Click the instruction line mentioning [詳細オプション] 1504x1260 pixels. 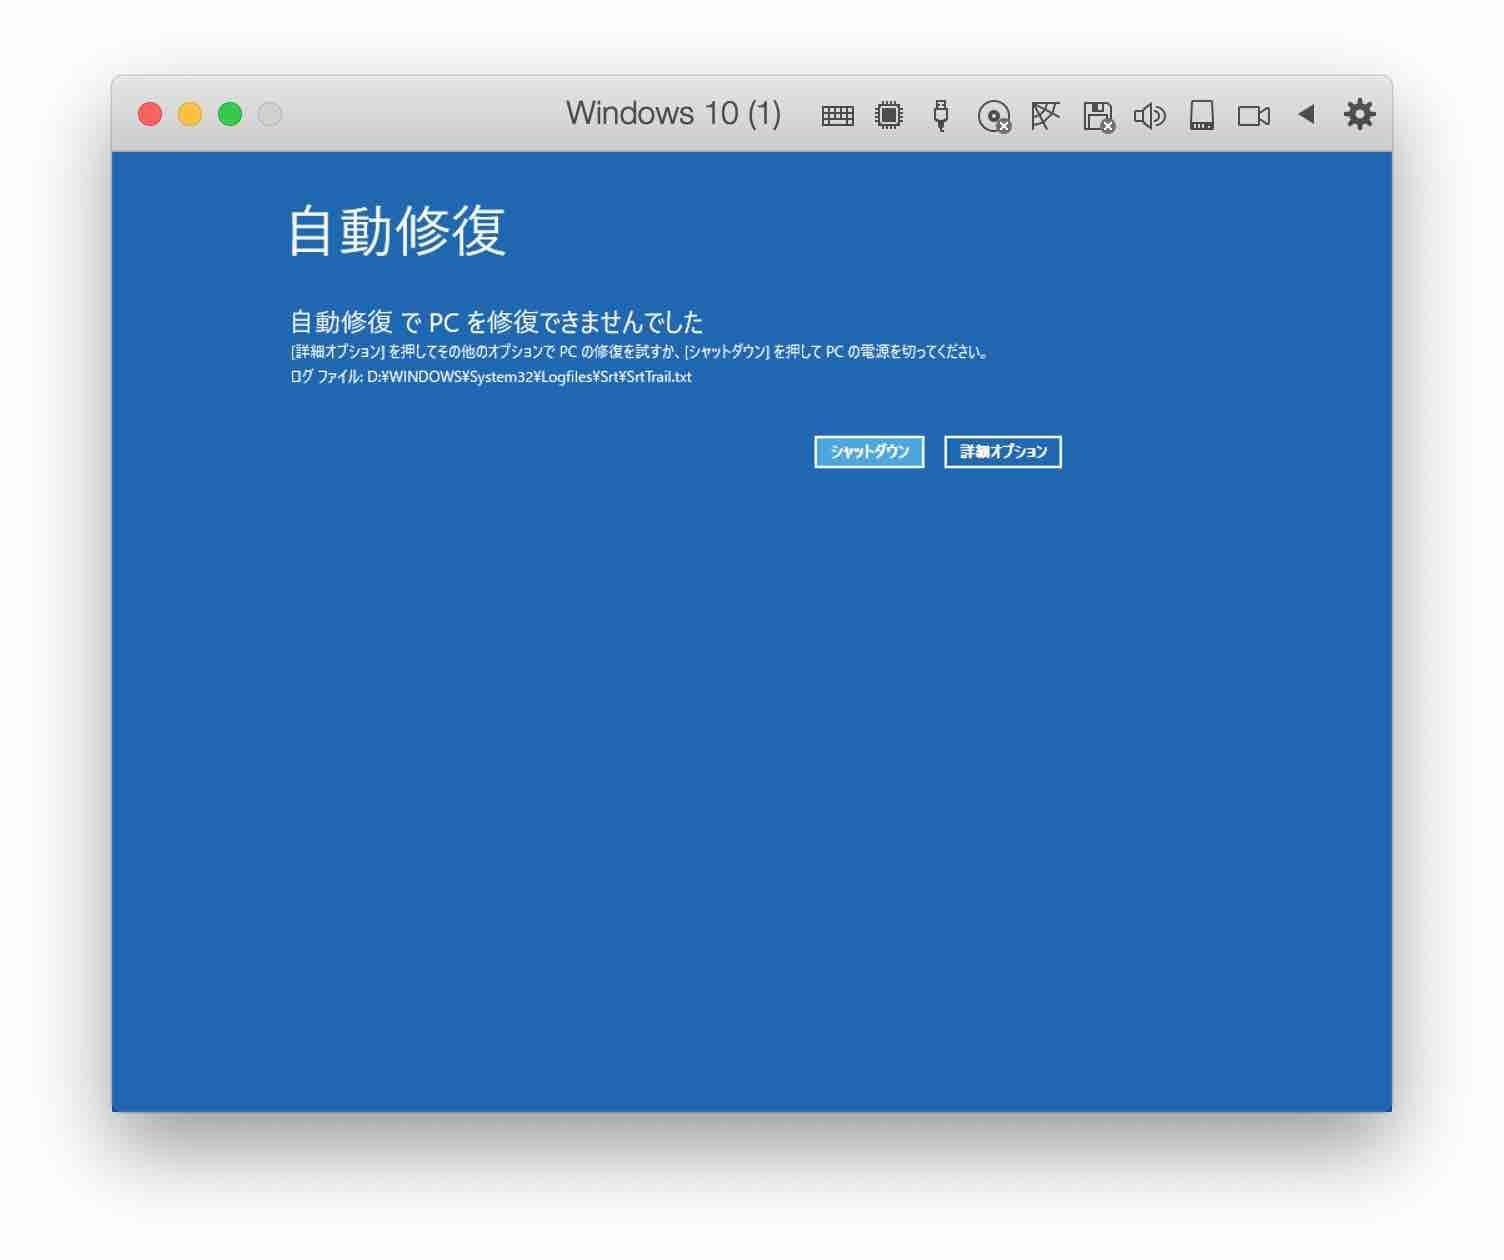640,352
